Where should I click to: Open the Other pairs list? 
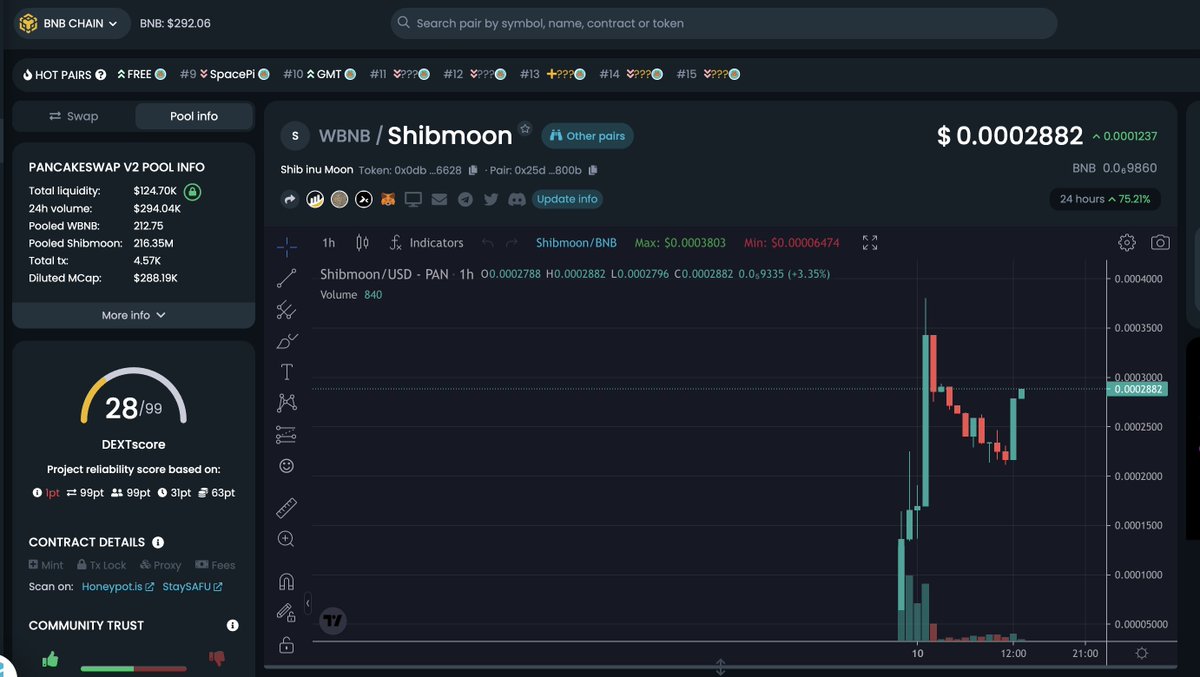pyautogui.click(x=587, y=136)
